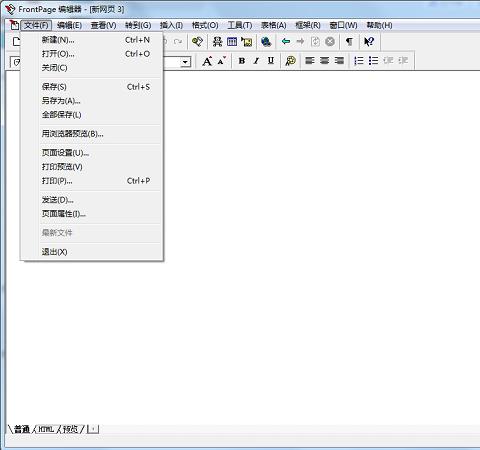
Task: Click the Center alignment icon
Action: [325, 61]
